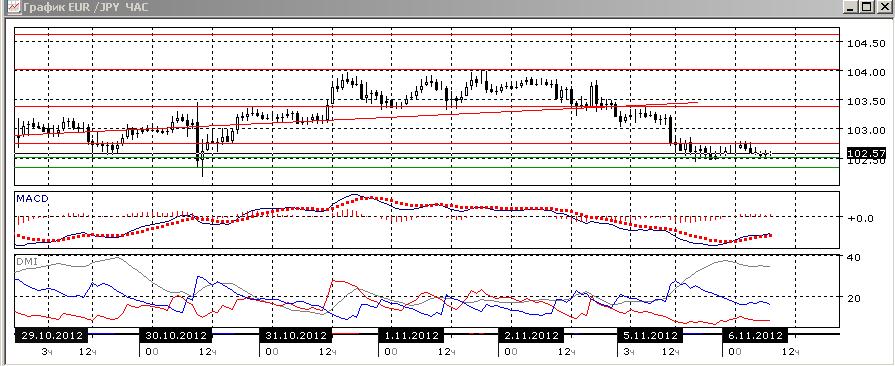
Task: Click the window title 'График EUR /JPY ЧАС'
Action: 86,7
